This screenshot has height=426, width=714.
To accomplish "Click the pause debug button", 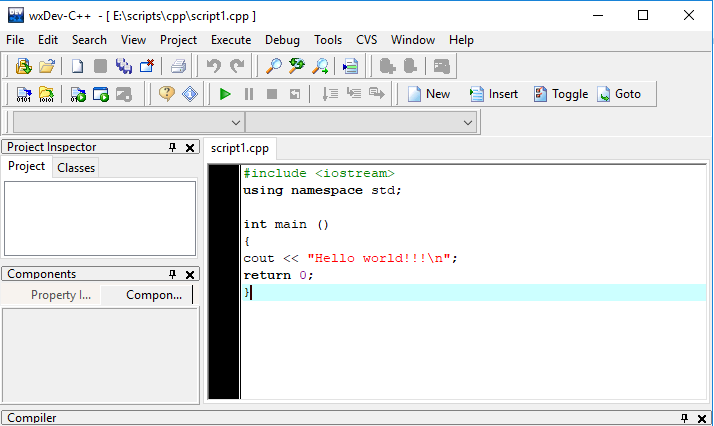I will (x=249, y=94).
